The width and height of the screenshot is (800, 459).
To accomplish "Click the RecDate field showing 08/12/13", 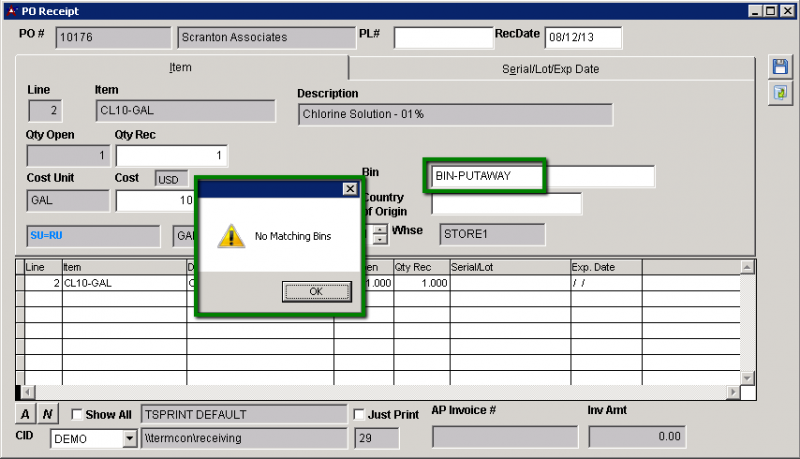I will [583, 38].
